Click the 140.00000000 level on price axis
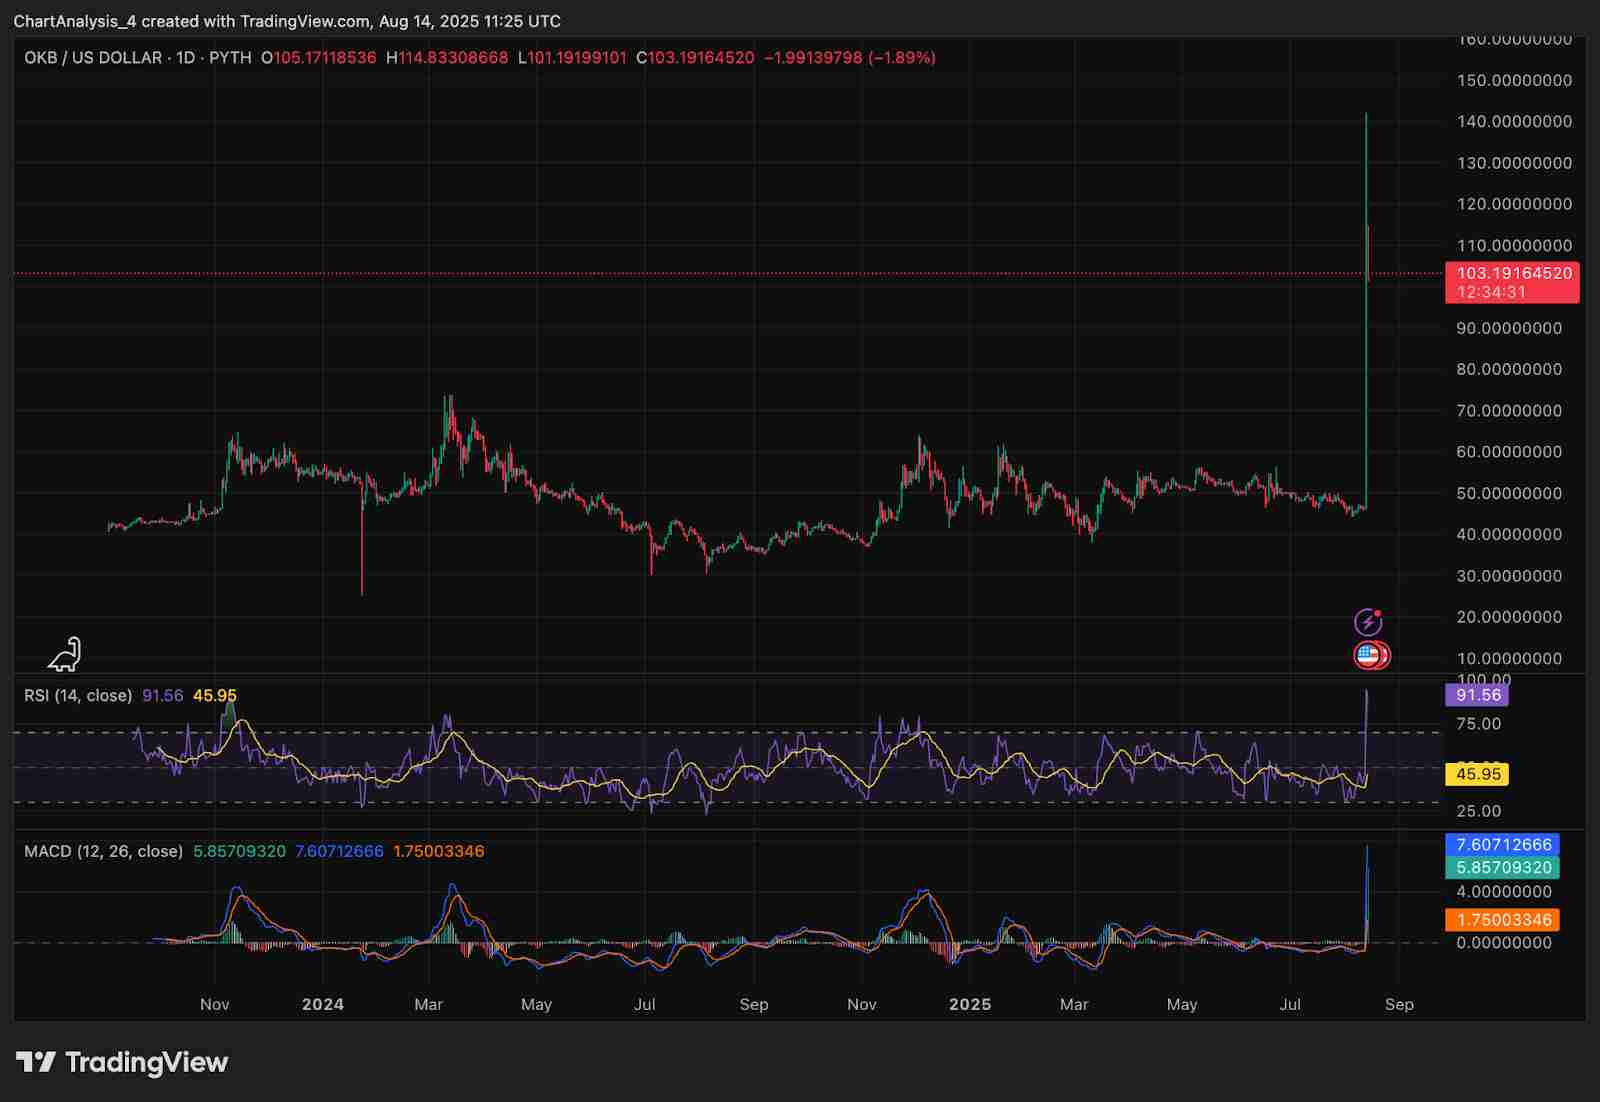 click(x=1514, y=121)
